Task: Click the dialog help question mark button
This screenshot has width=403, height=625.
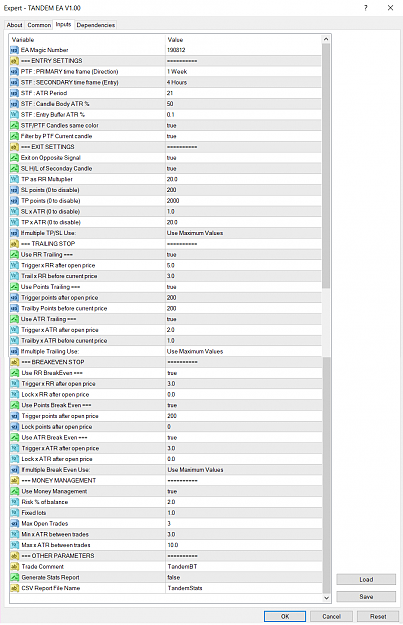Action: point(366,8)
